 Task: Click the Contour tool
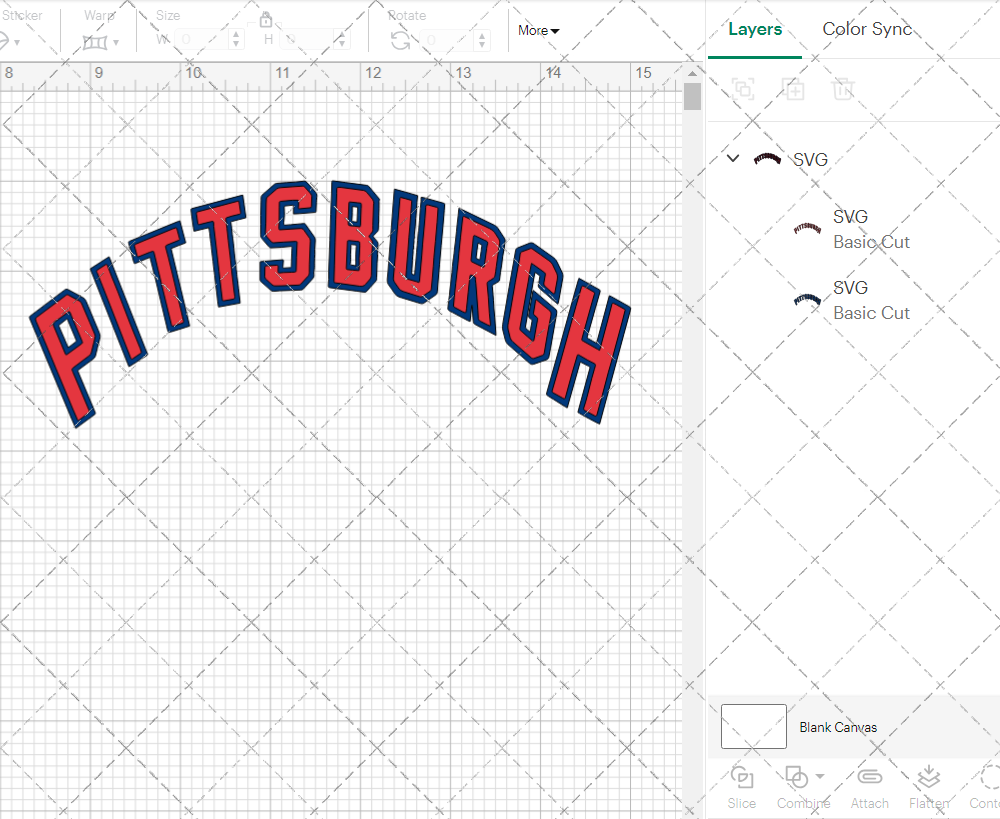[985, 788]
